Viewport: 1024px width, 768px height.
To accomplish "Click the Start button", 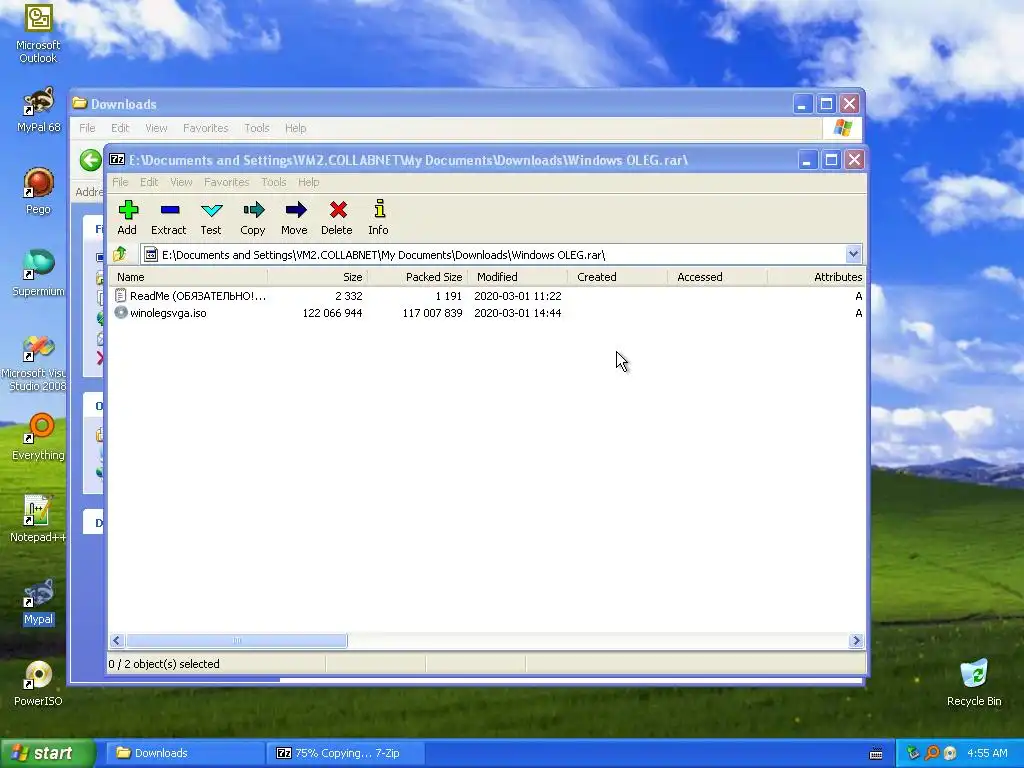I will (x=47, y=753).
